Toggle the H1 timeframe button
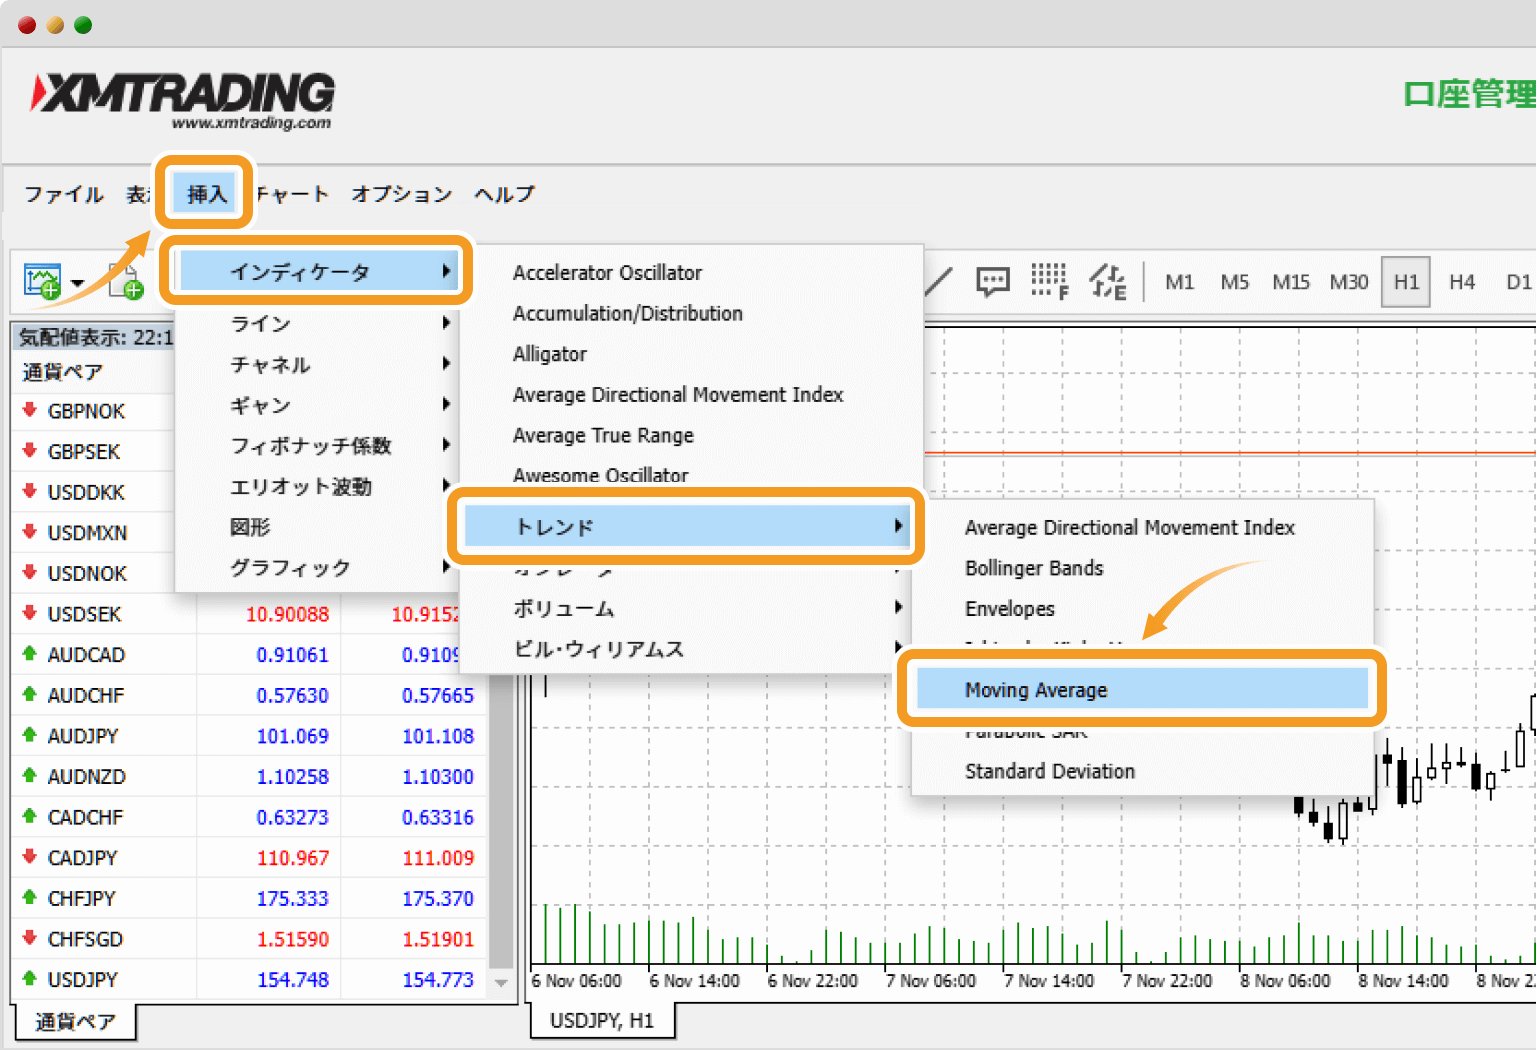The image size is (1536, 1050). coord(1406,282)
